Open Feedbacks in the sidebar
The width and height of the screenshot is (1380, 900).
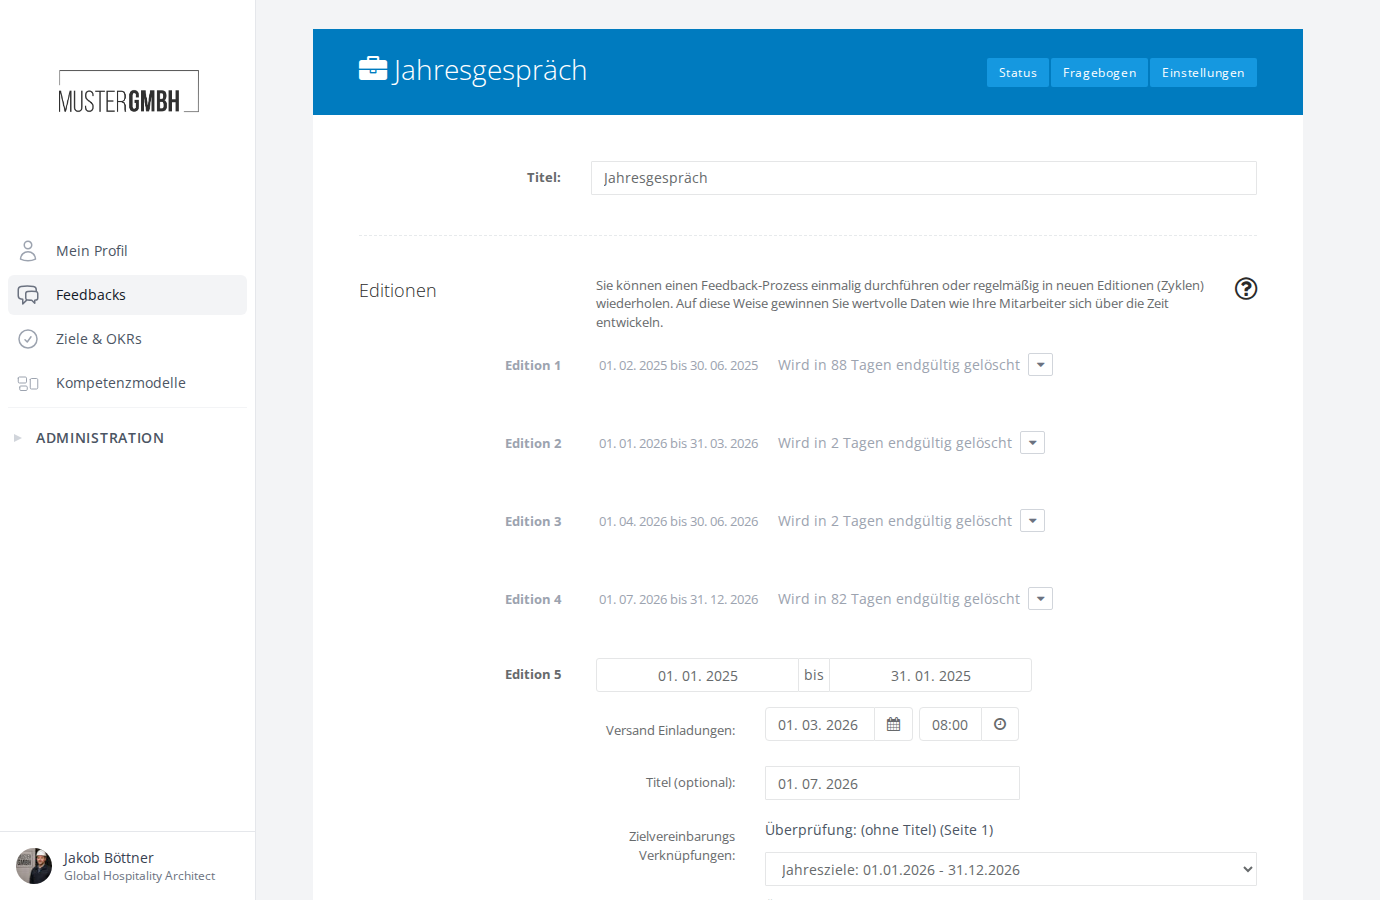coord(127,295)
